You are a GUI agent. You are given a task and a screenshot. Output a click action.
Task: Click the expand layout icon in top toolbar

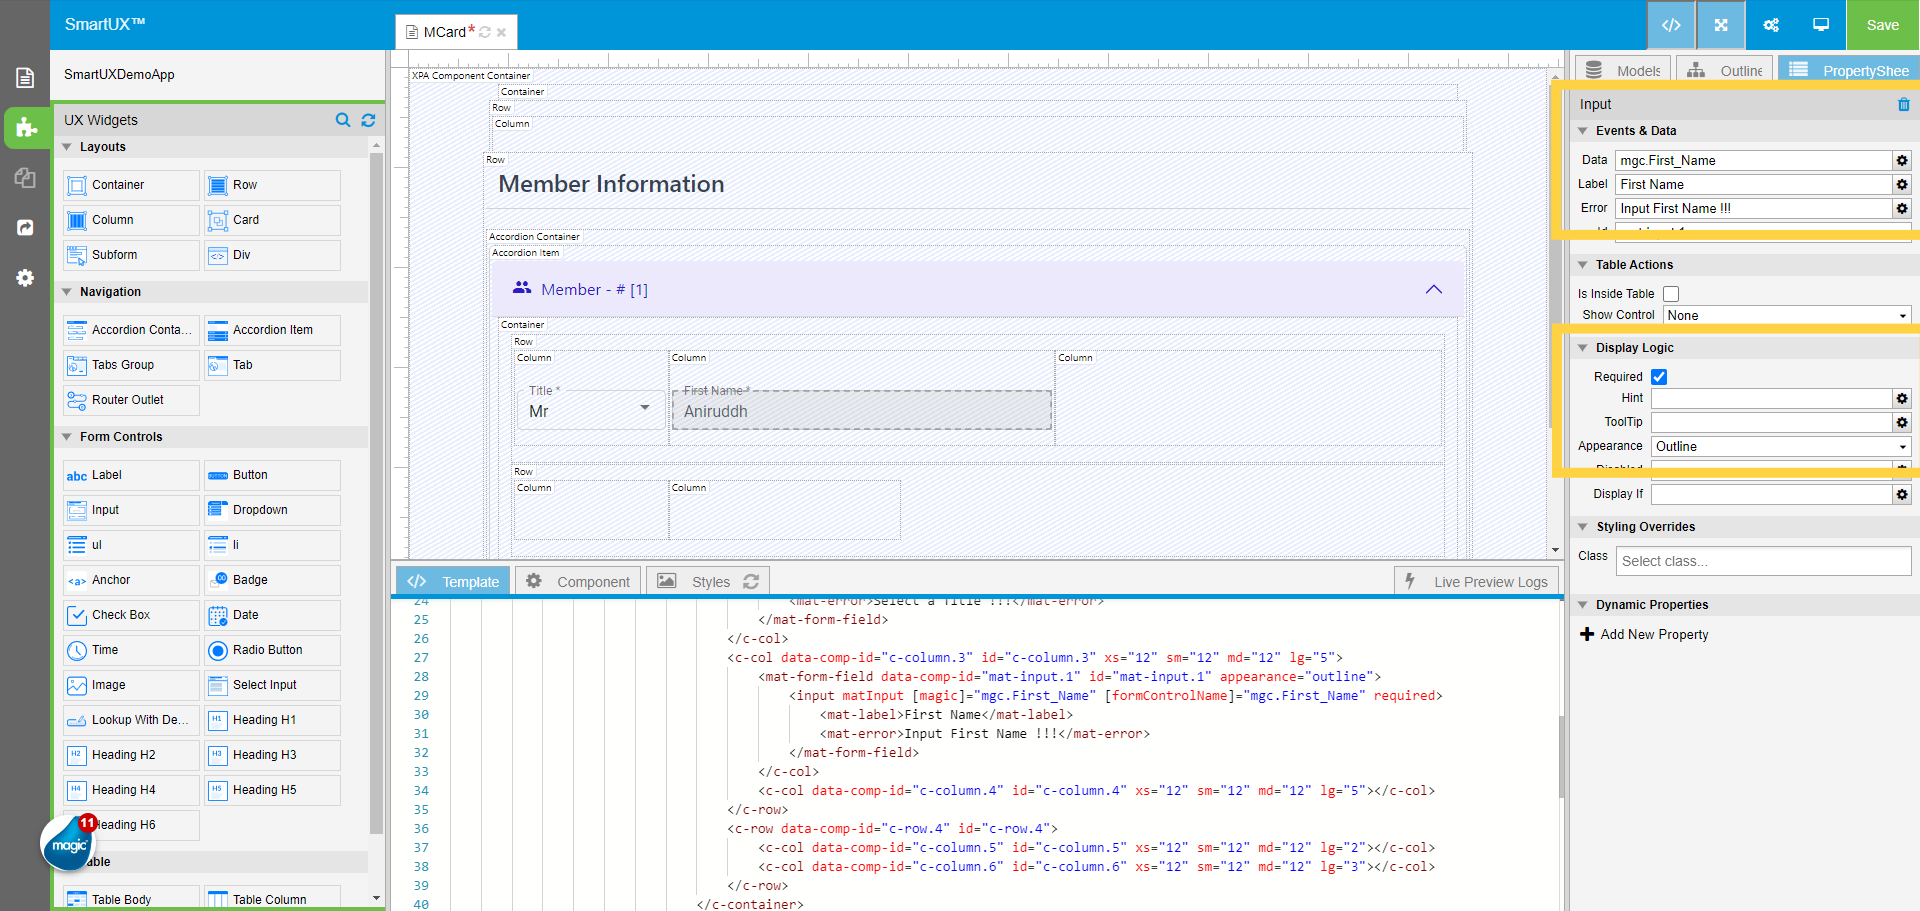[1720, 25]
